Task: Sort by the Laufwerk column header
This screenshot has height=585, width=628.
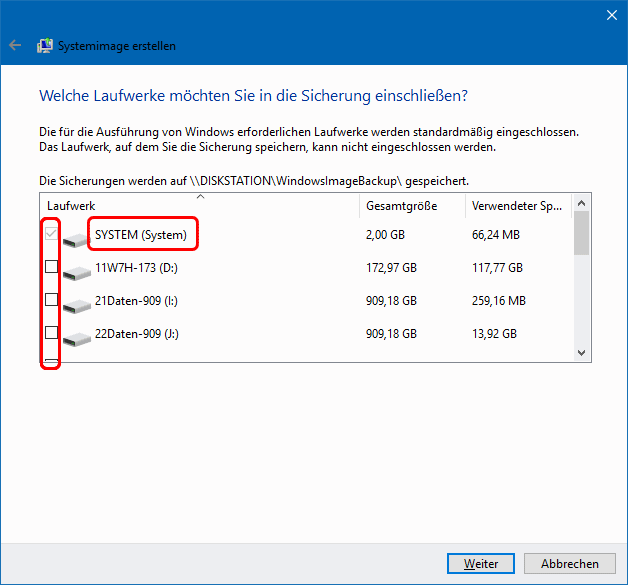Action: point(198,205)
